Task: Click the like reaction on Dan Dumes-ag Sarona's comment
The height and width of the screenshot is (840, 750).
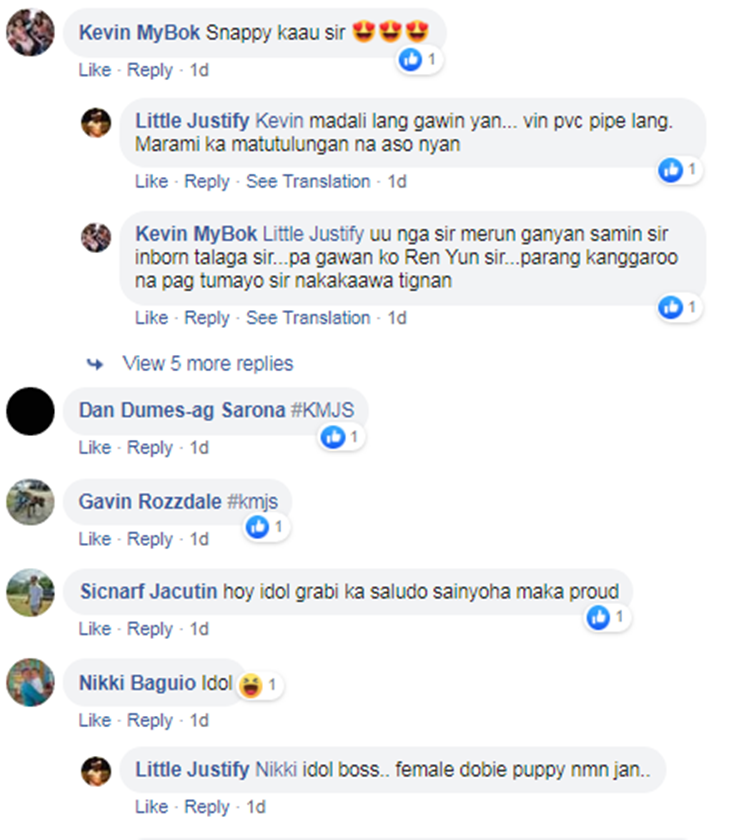Action: (x=333, y=437)
